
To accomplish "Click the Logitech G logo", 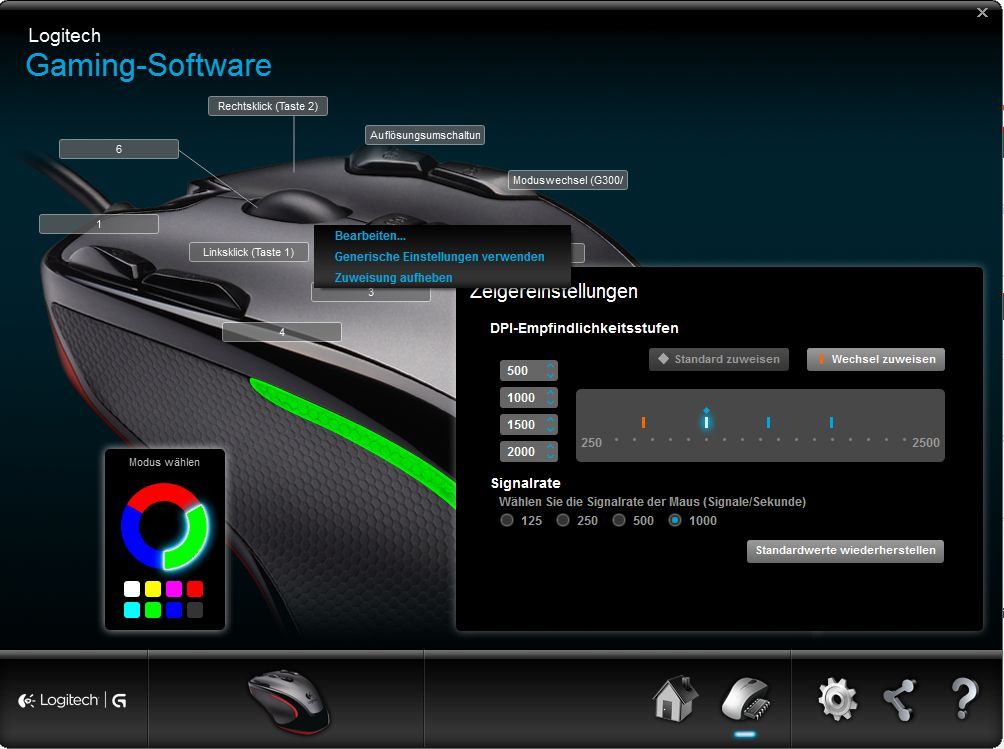I will tap(72, 700).
